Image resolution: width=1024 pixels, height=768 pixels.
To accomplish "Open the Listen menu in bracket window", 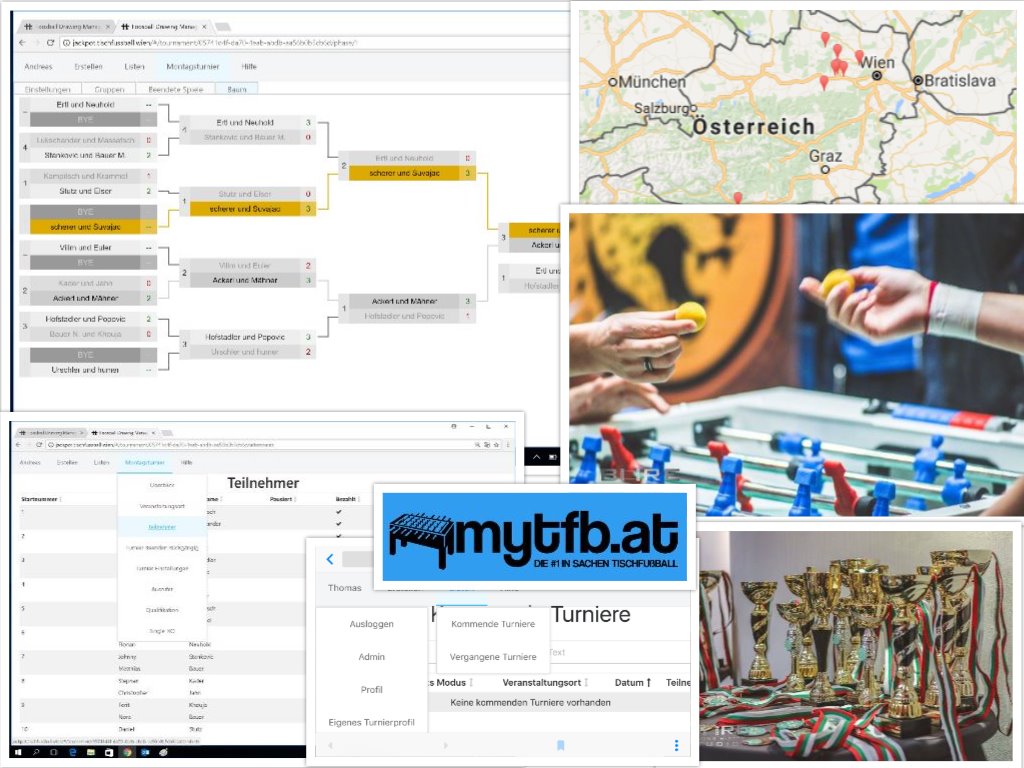I will 135,67.
